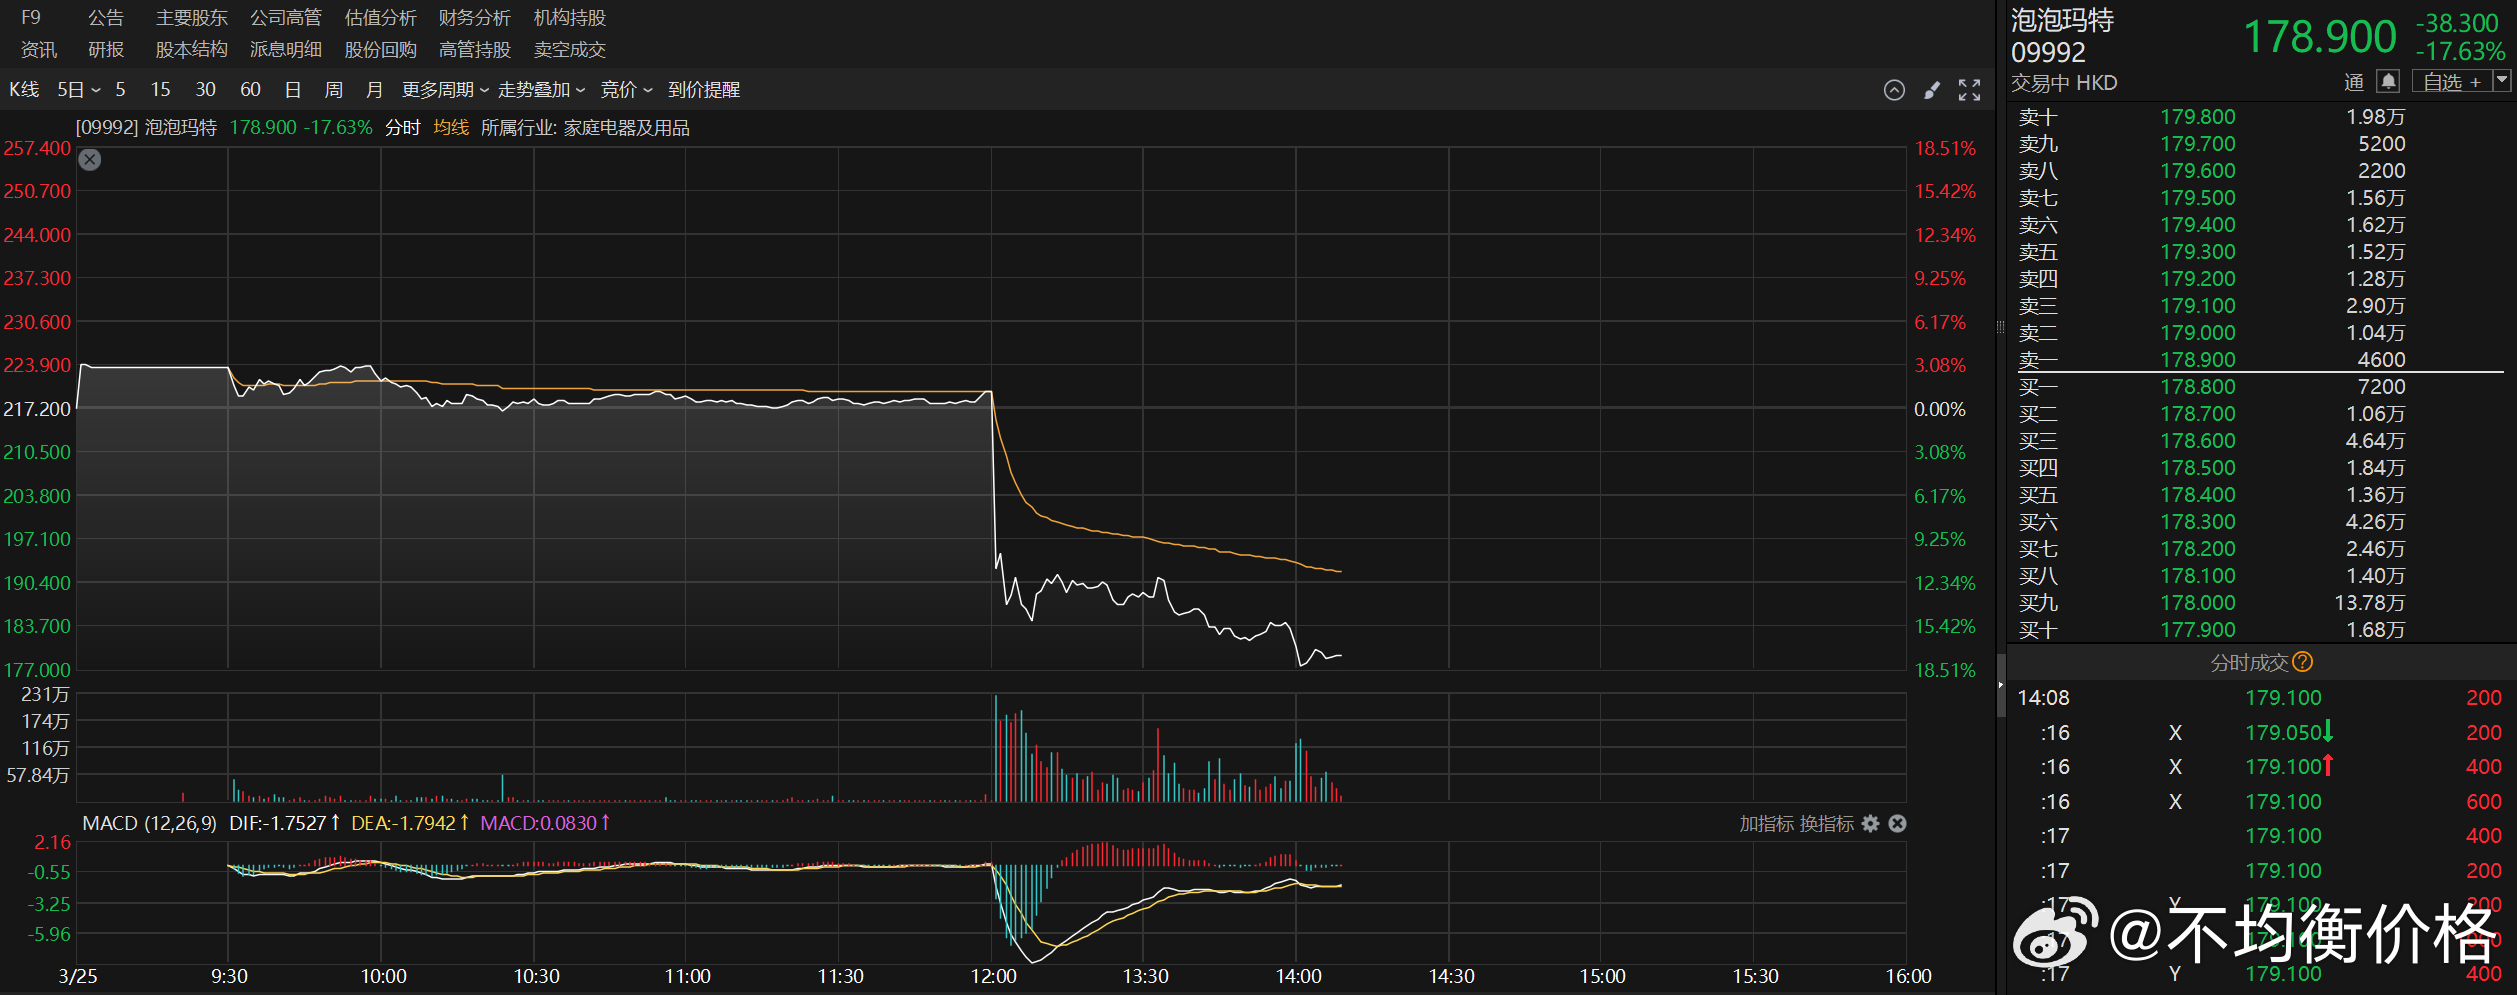Add stock to watchlist with 自选 +
The width and height of the screenshot is (2517, 995).
(x=2452, y=82)
